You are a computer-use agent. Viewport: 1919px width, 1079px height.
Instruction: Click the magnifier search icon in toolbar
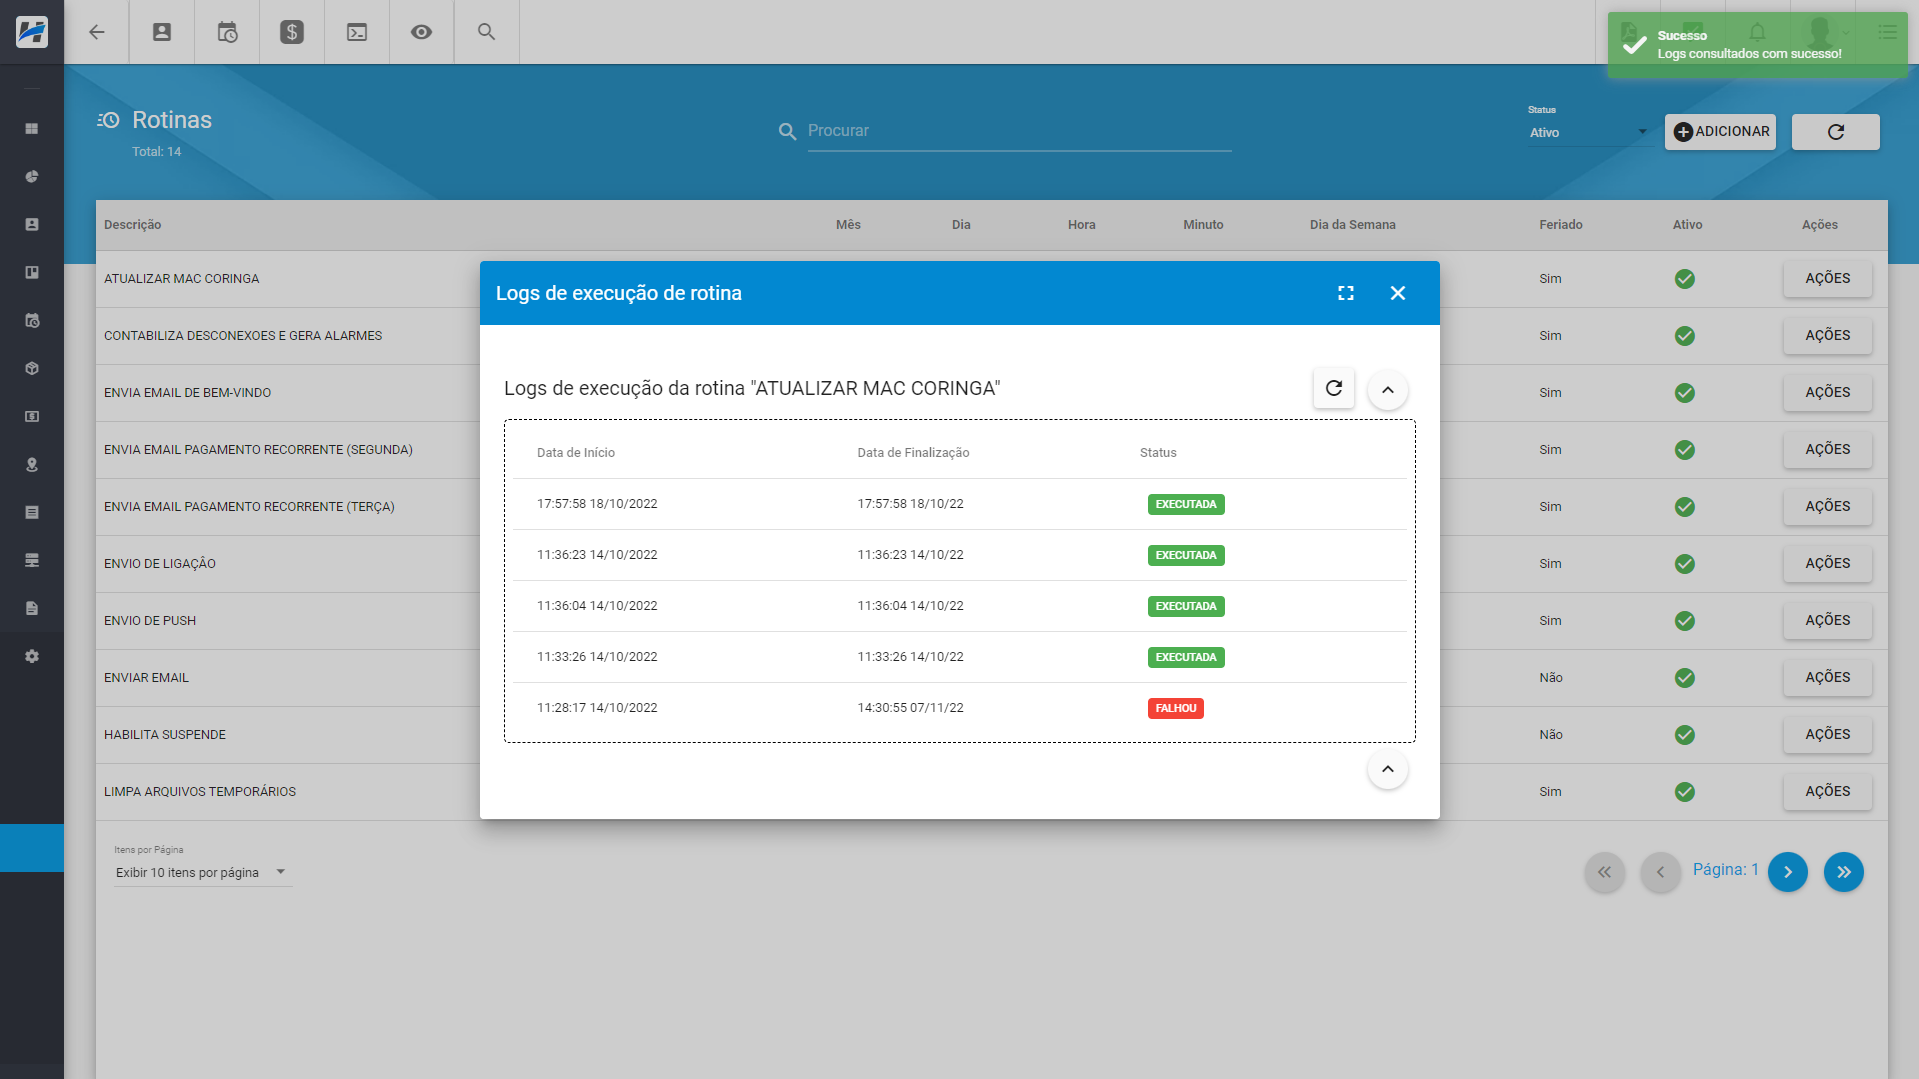[487, 32]
